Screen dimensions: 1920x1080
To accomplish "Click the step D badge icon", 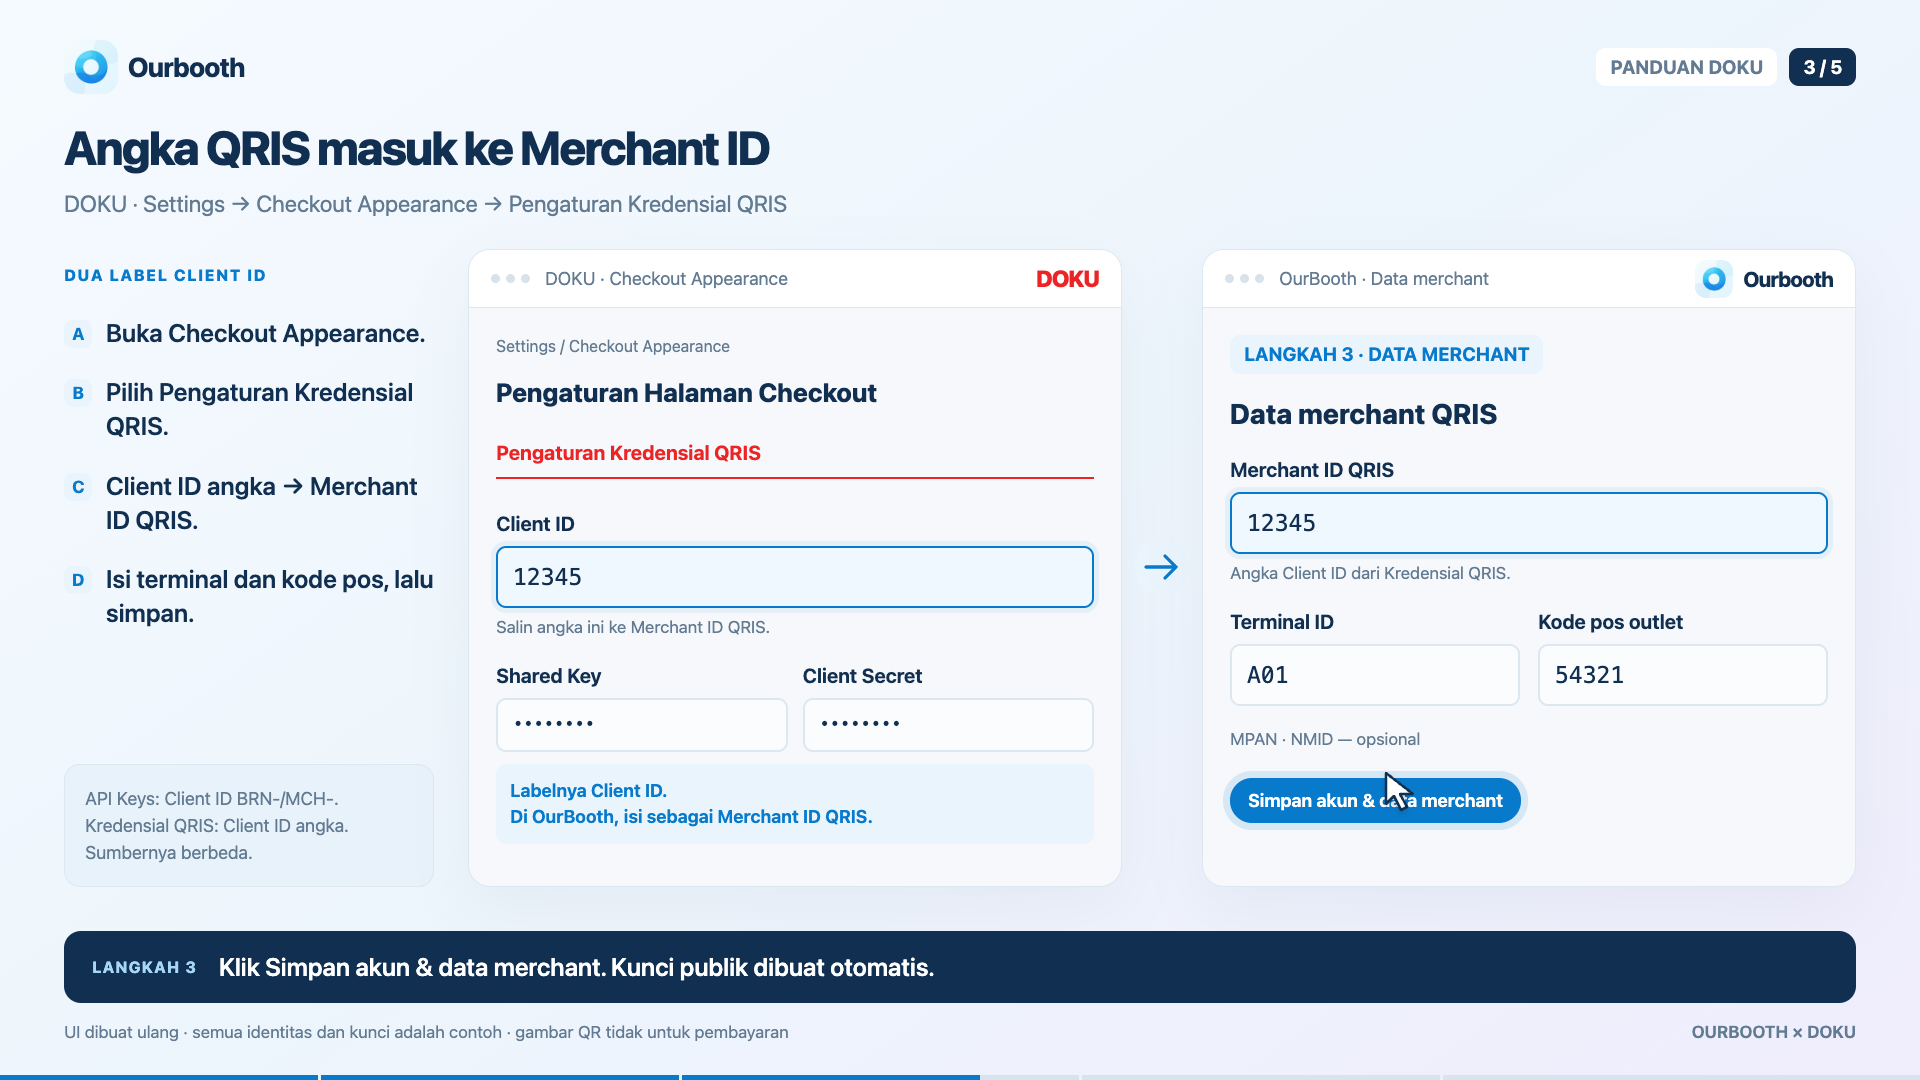I will coord(78,580).
